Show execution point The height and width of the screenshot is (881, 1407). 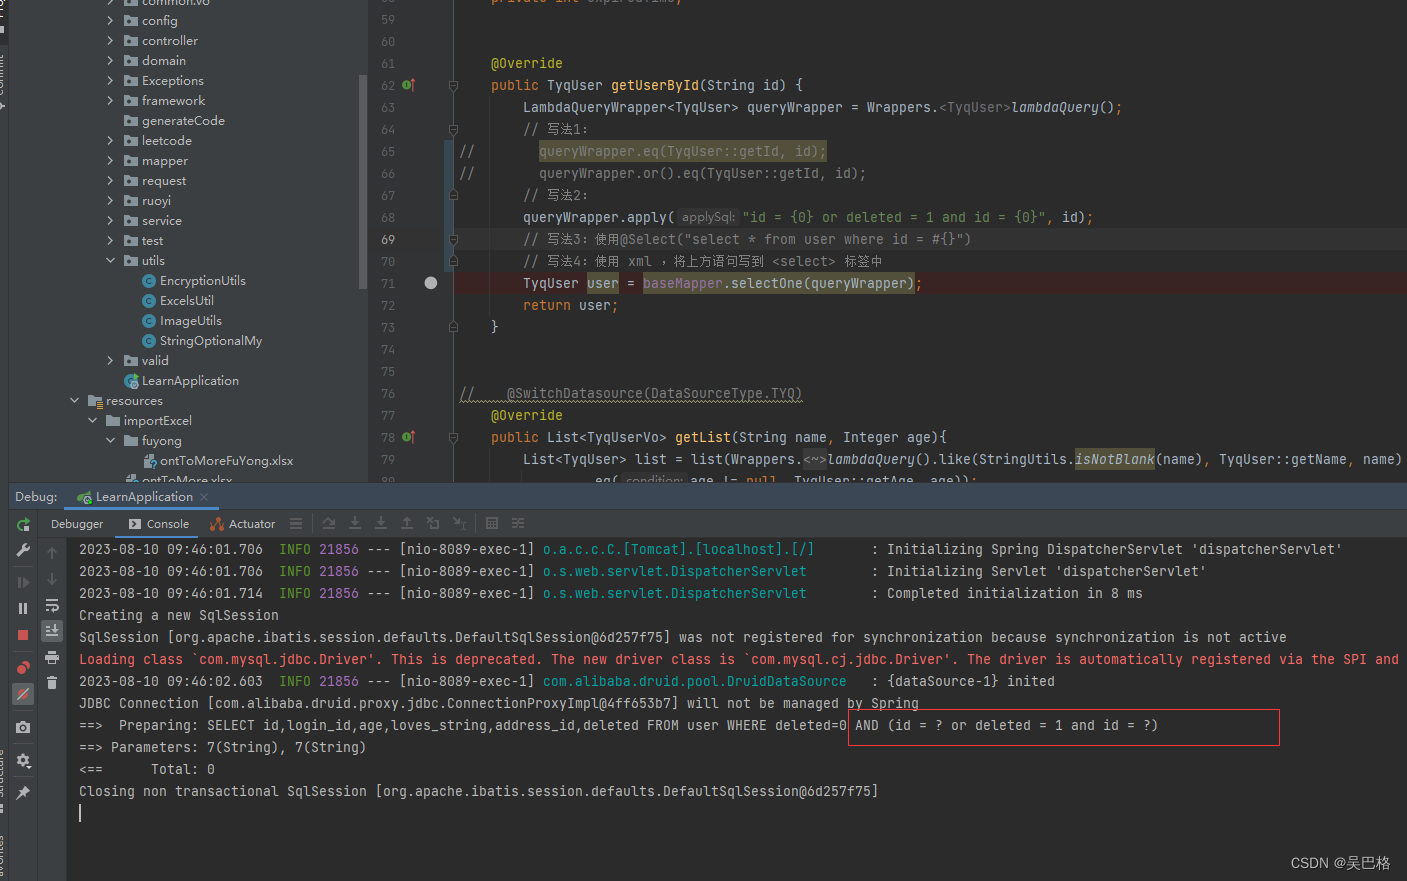295,523
